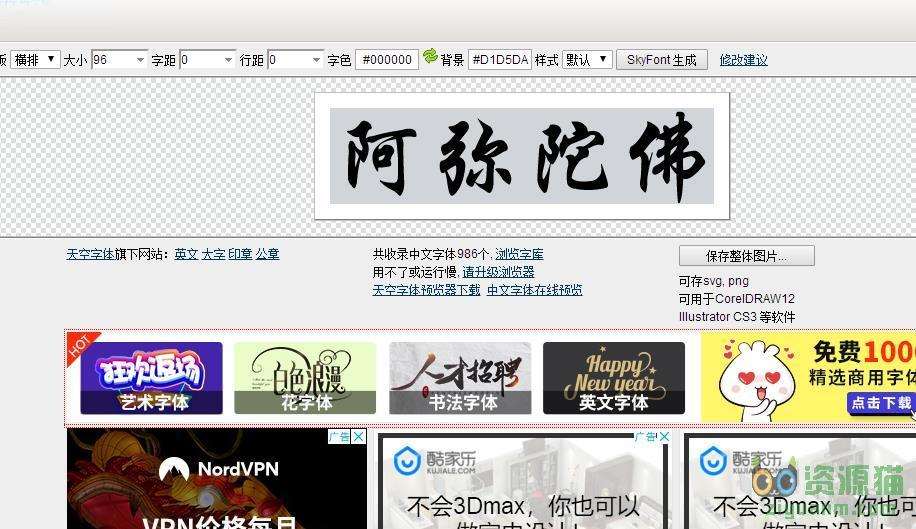Screen dimensions: 916x529
Task: Go to the 公章 site link
Action: 267,254
